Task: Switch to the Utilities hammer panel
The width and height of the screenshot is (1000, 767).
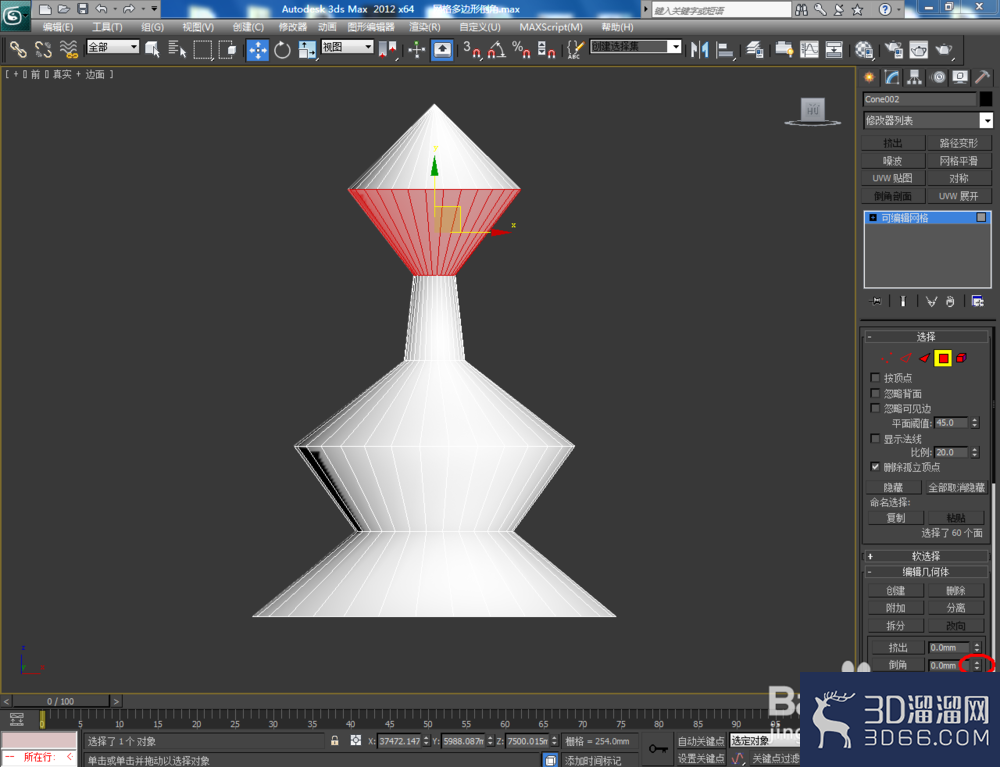Action: click(982, 78)
